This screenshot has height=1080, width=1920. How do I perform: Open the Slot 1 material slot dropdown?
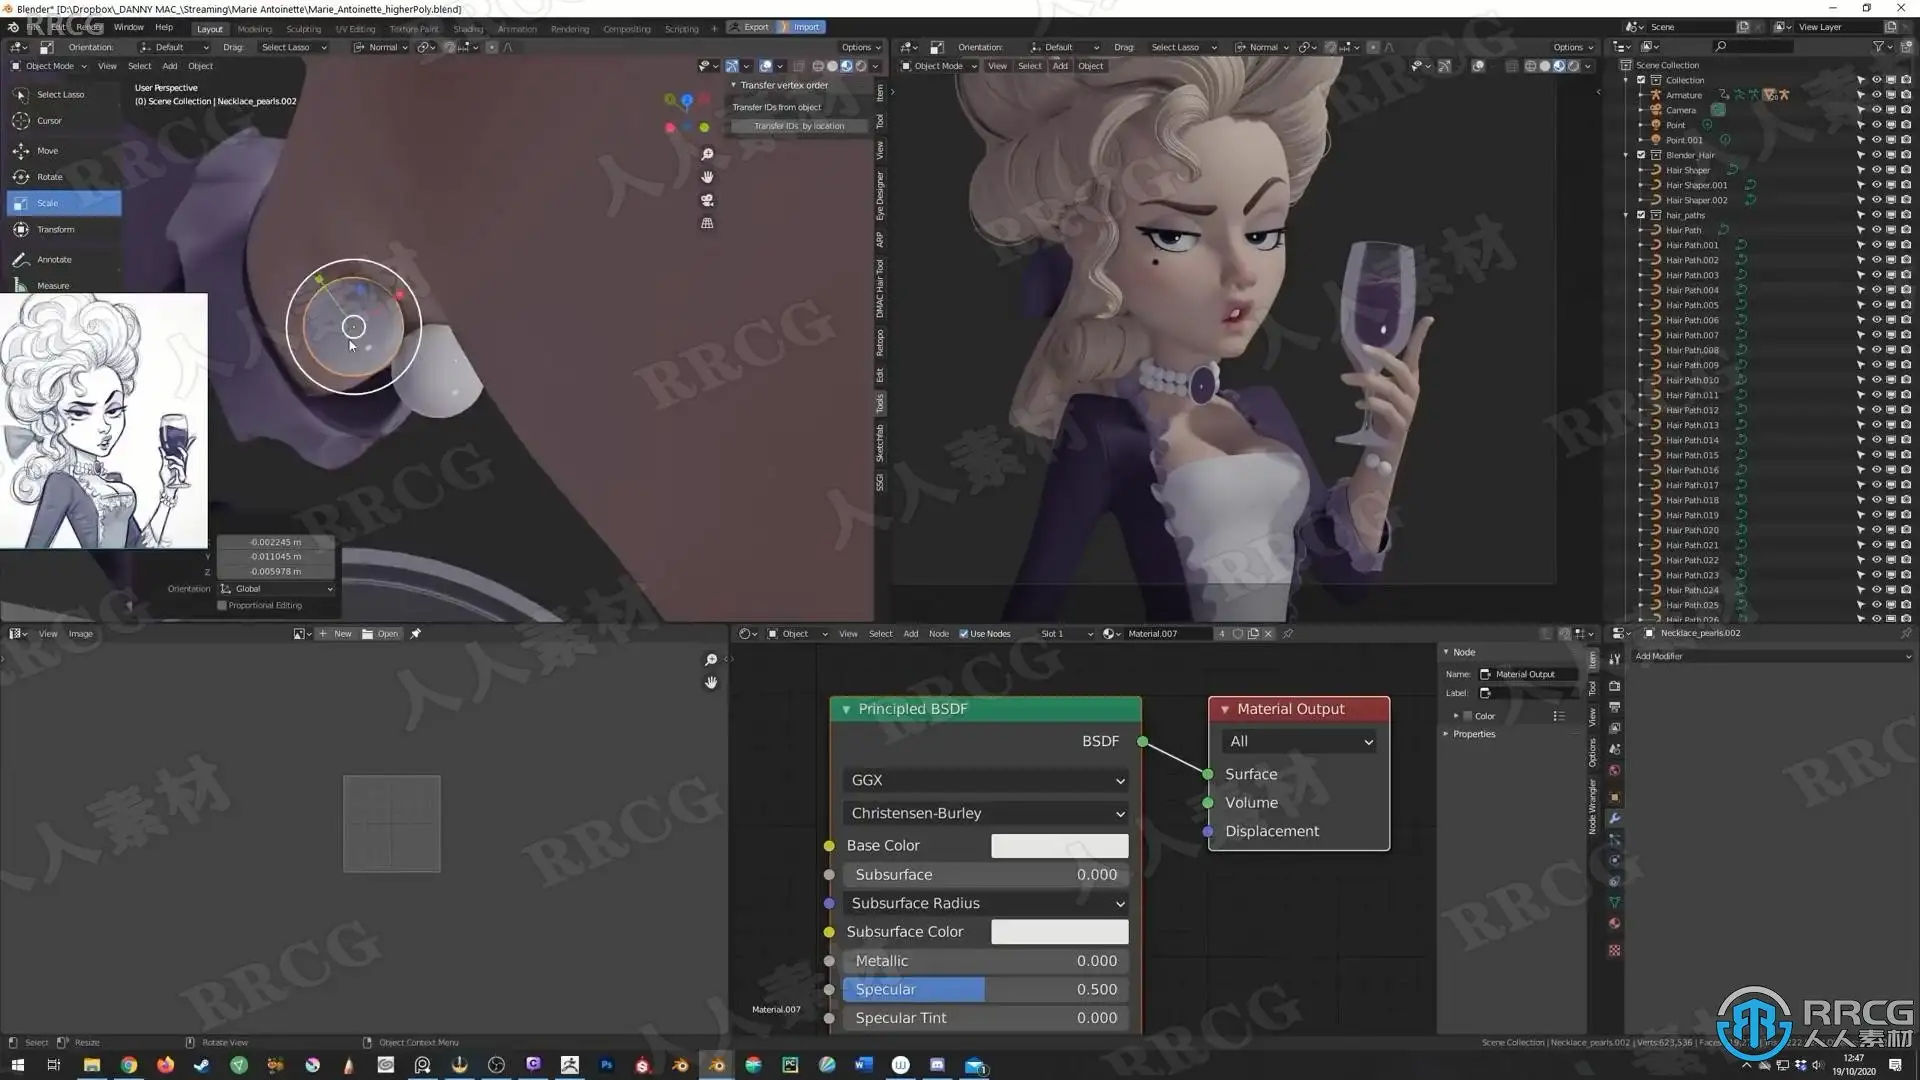[x=1066, y=634]
